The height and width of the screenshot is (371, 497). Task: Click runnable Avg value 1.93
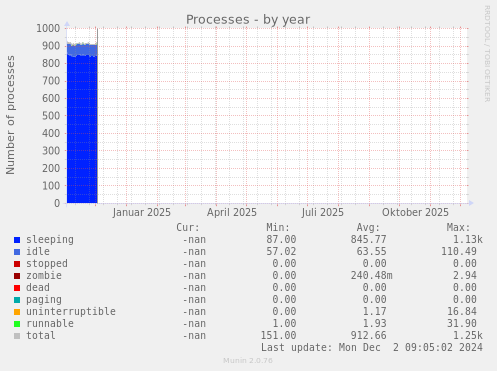(x=374, y=323)
